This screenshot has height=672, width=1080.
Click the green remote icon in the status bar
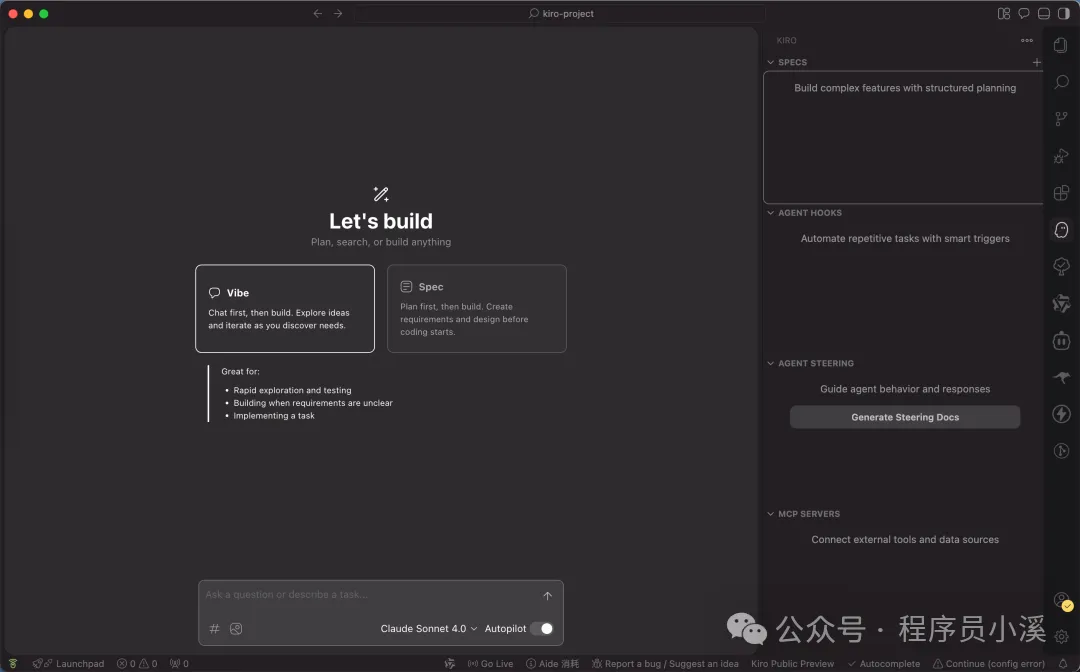point(12,664)
